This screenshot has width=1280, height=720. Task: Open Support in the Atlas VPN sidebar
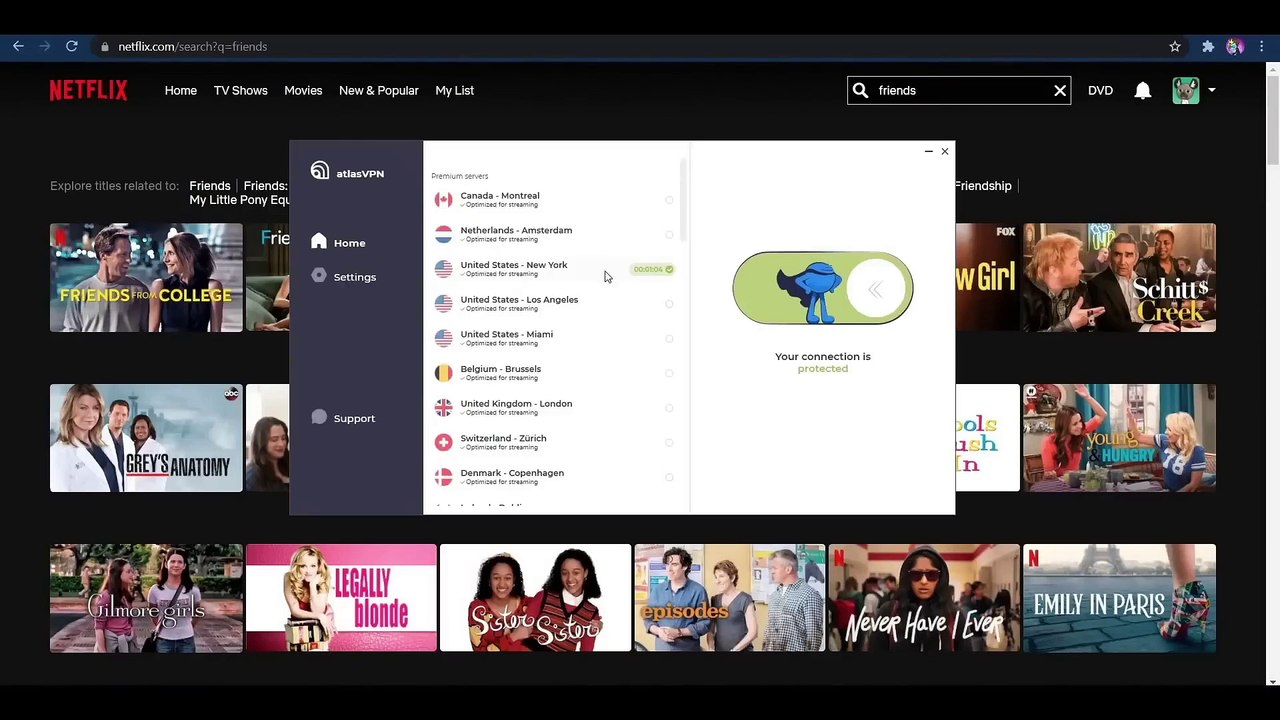coord(343,418)
